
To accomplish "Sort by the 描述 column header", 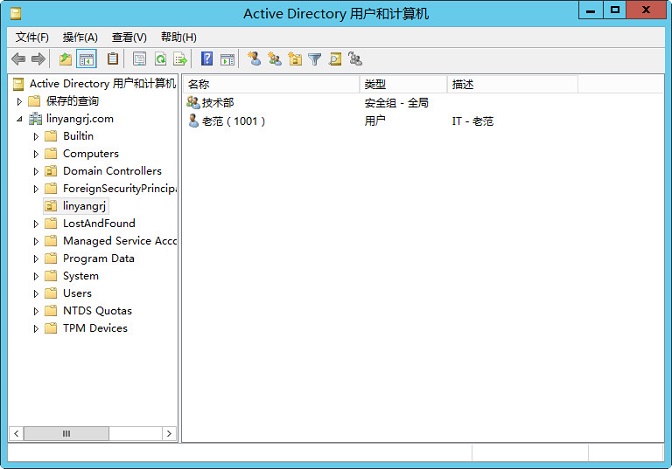I will click(x=513, y=84).
